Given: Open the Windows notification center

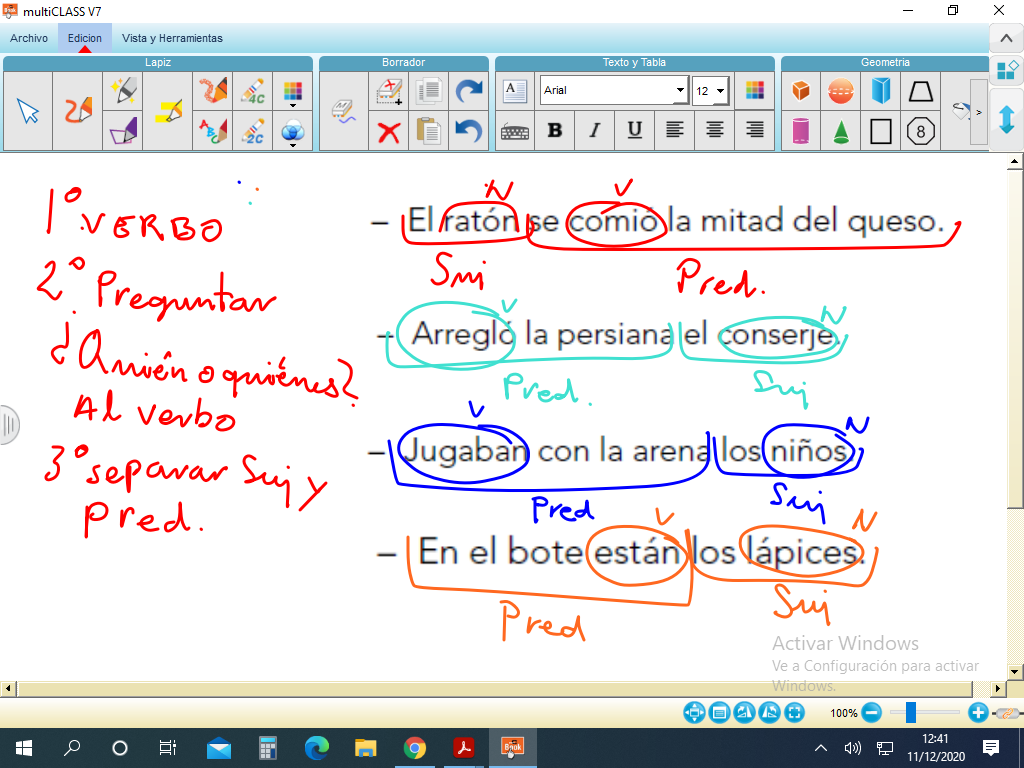Looking at the screenshot, I should (991, 748).
